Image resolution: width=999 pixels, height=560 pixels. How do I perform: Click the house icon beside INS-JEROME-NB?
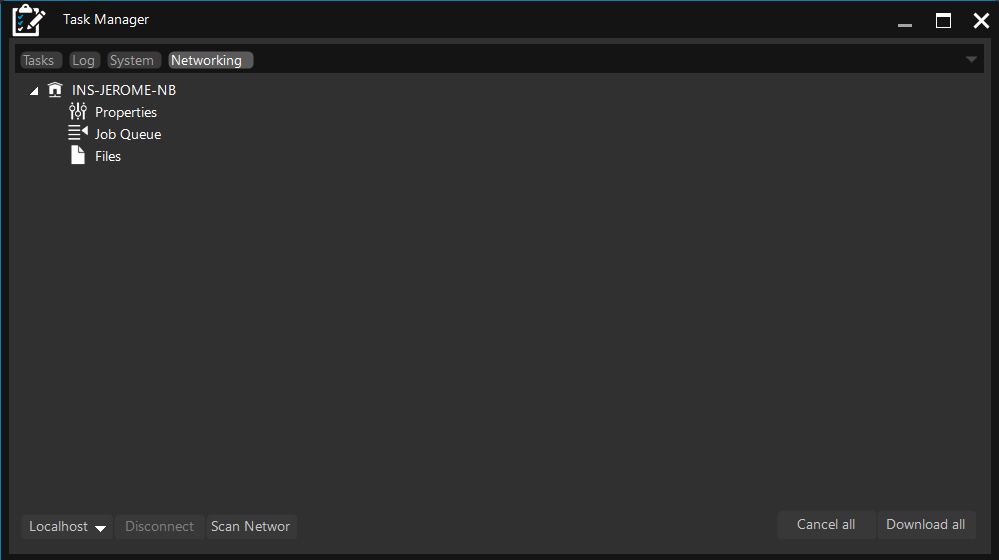point(55,90)
